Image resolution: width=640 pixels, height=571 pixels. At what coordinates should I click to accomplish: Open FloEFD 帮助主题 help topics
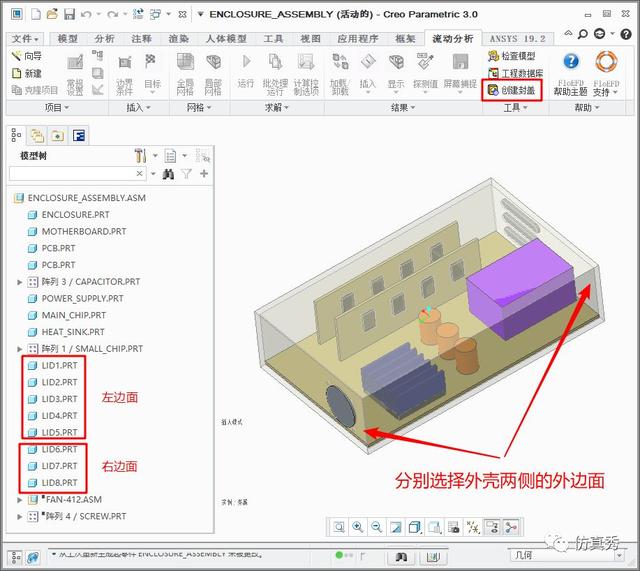pyautogui.click(x=570, y=74)
